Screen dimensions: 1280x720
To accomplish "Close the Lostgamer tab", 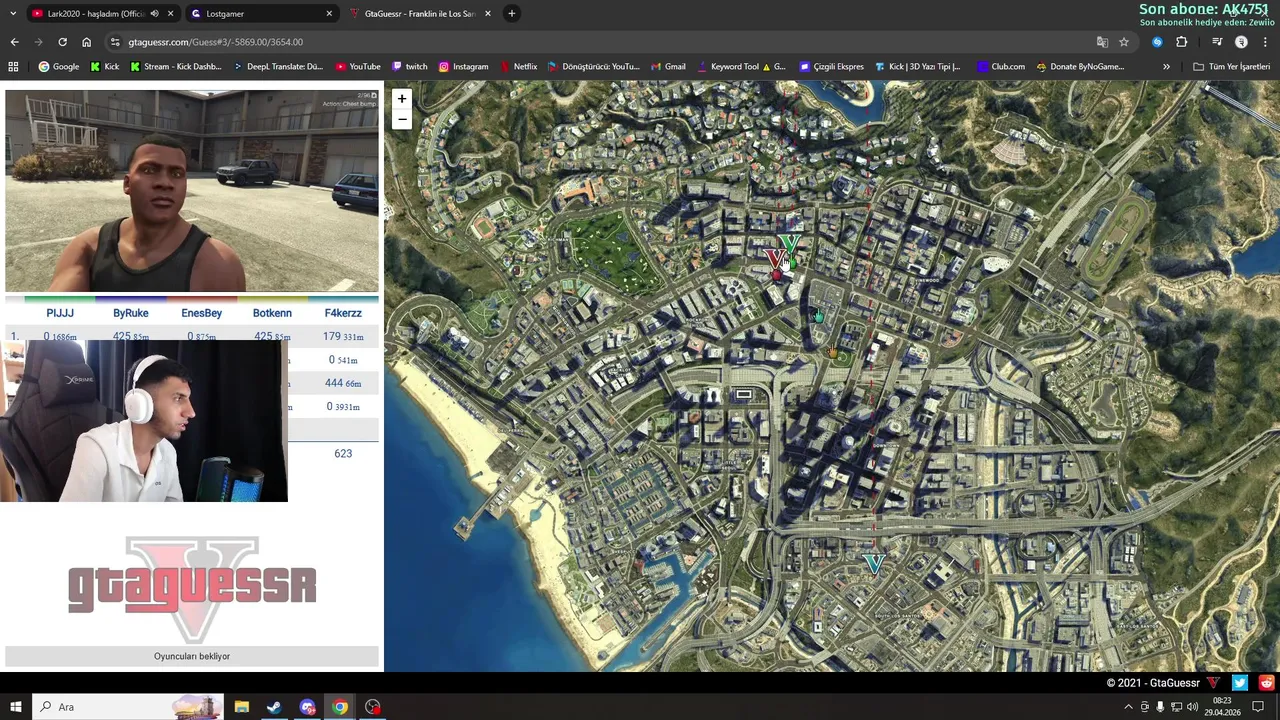I will click(x=329, y=14).
